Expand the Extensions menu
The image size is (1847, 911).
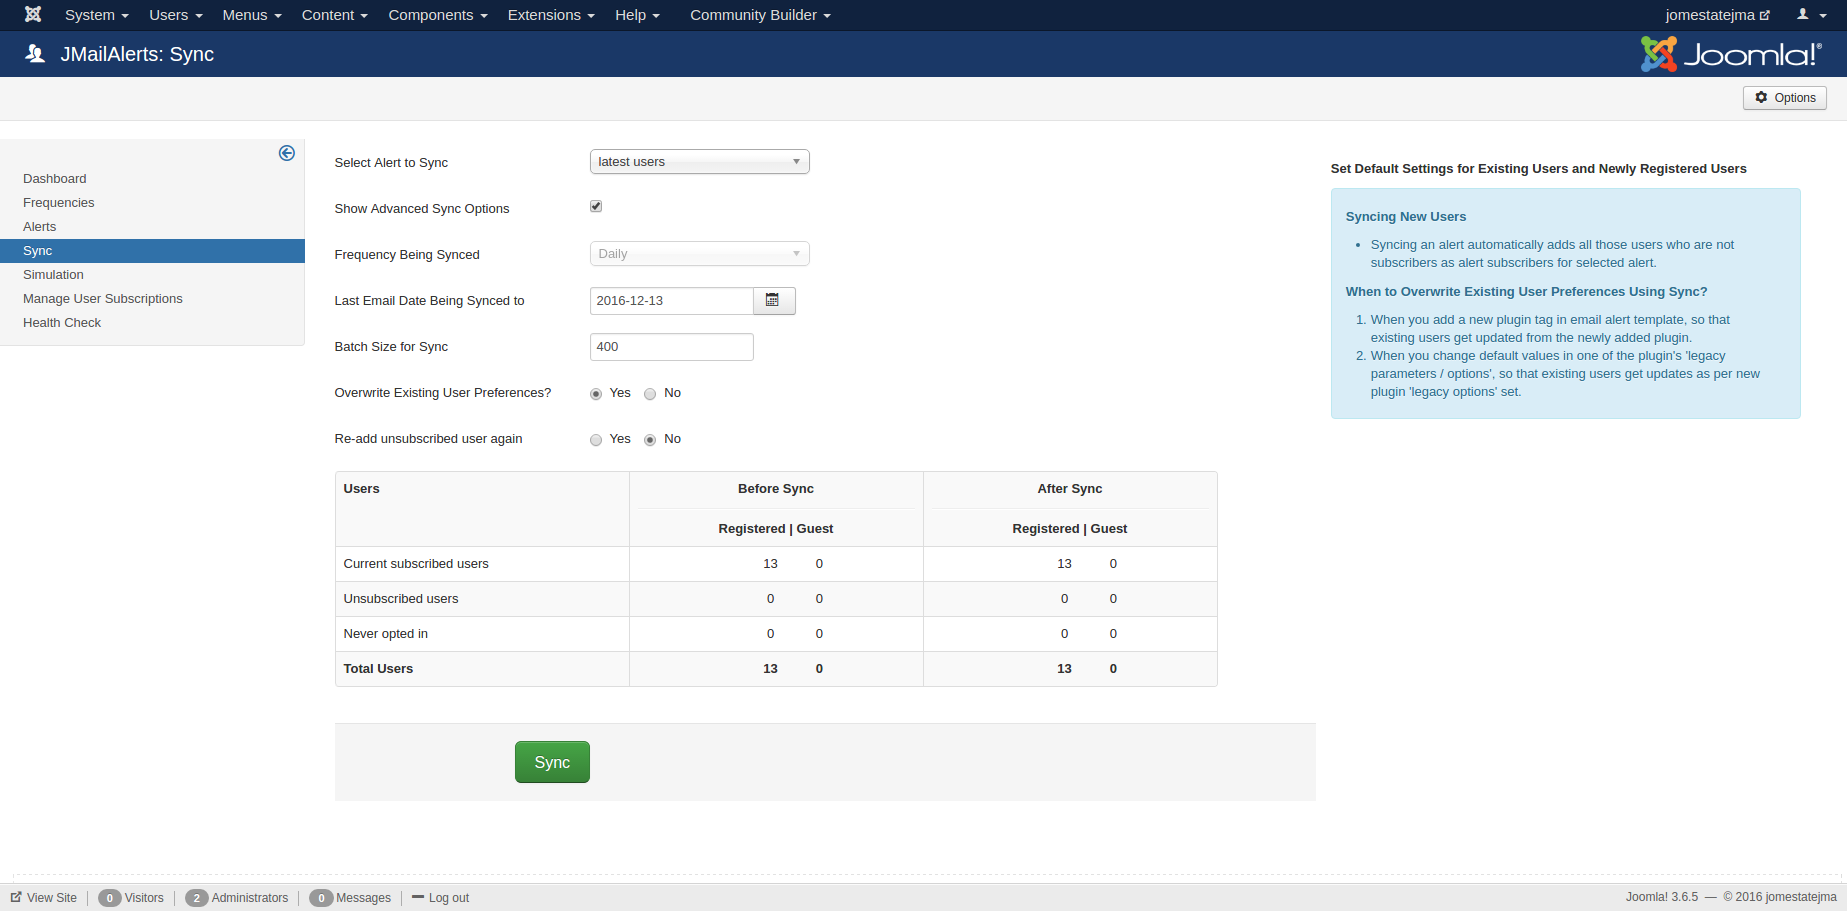coord(550,15)
